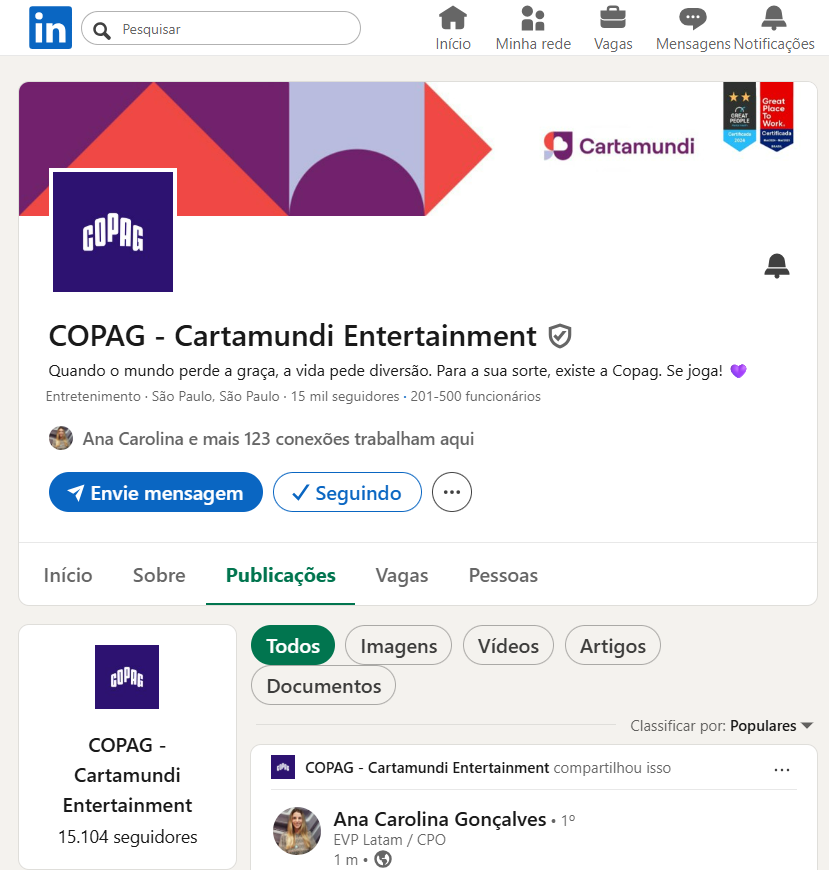Image resolution: width=829 pixels, height=870 pixels.
Task: Select the Imagens filter chip
Action: tap(398, 645)
